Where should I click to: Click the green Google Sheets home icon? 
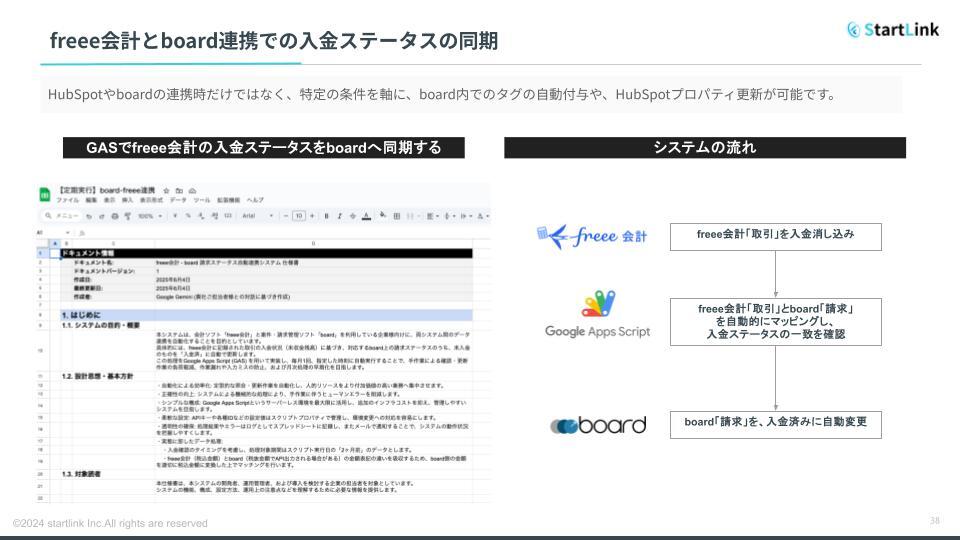point(45,195)
